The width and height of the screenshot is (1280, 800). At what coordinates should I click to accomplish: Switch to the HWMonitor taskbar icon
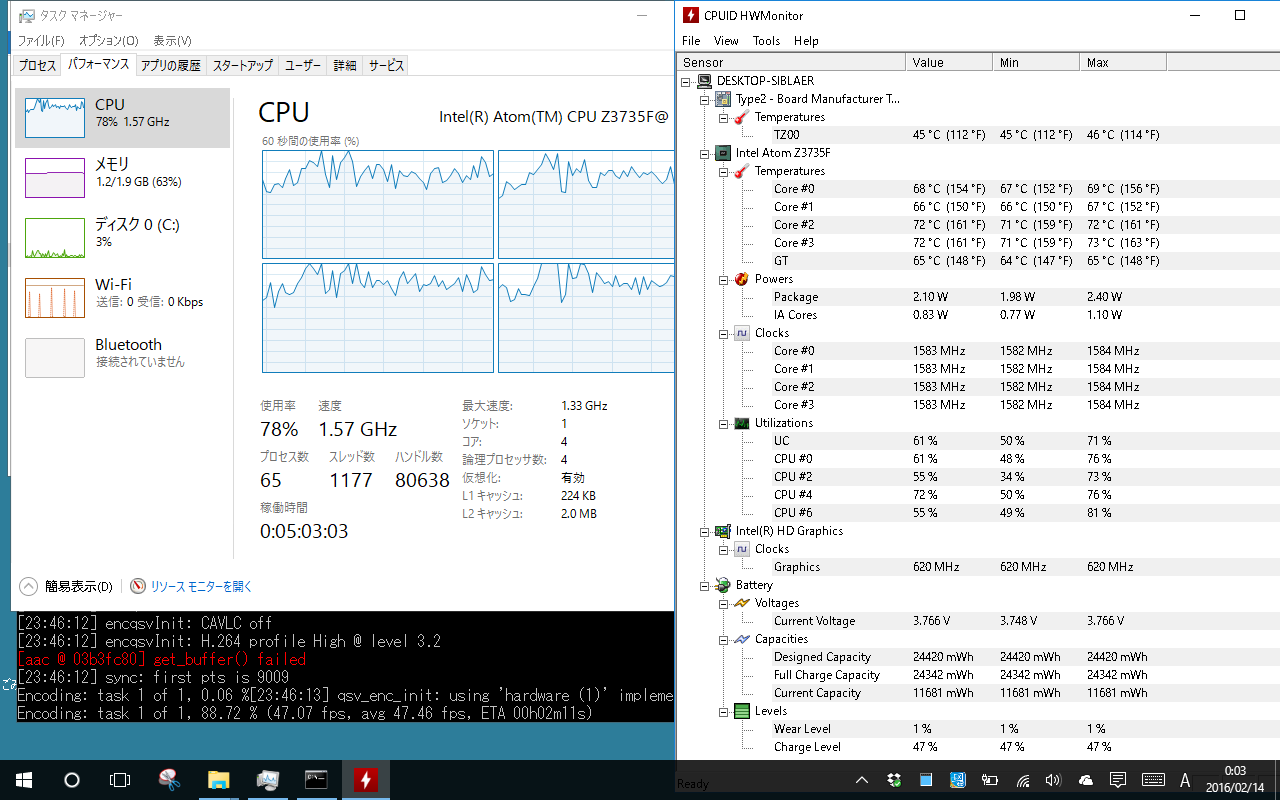[366, 780]
